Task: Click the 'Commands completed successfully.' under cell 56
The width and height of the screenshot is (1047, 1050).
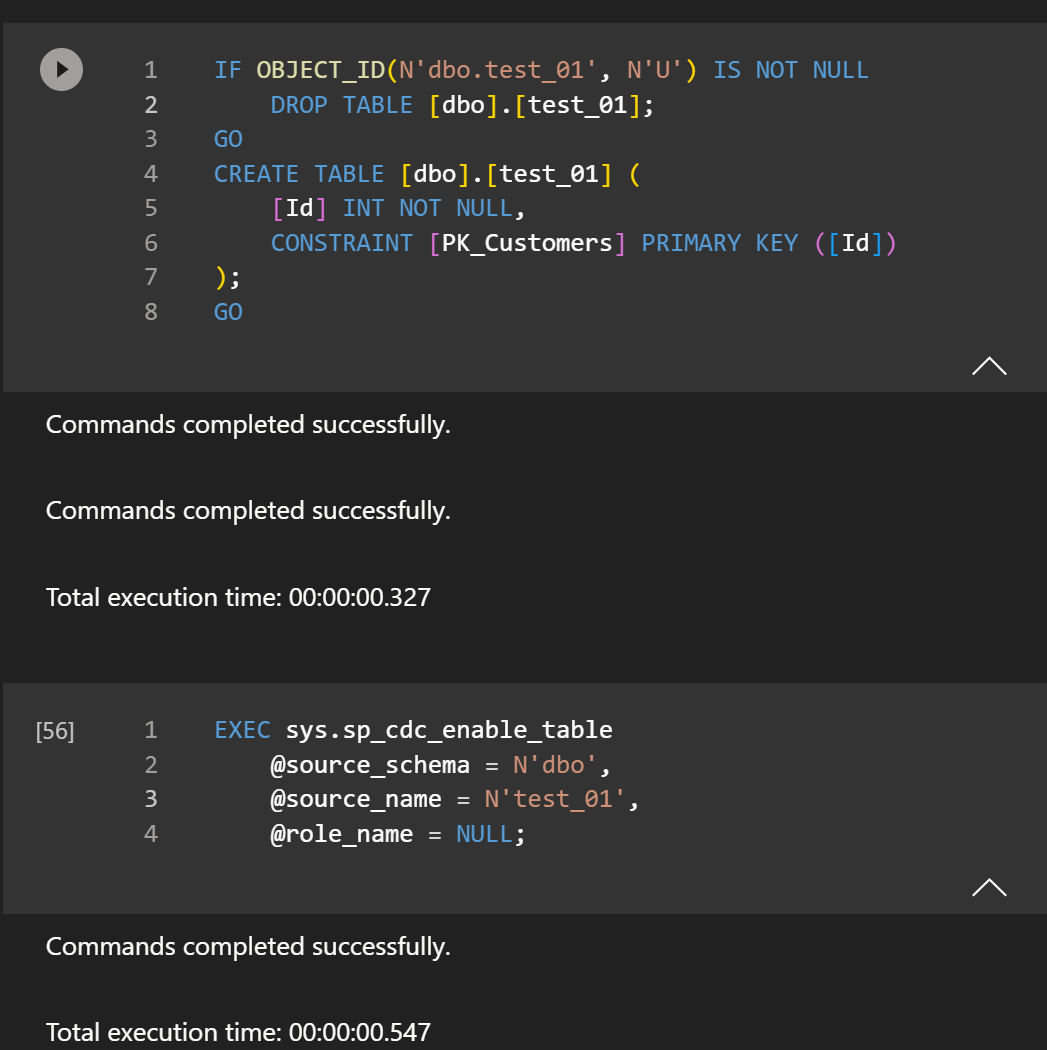Action: (x=248, y=948)
